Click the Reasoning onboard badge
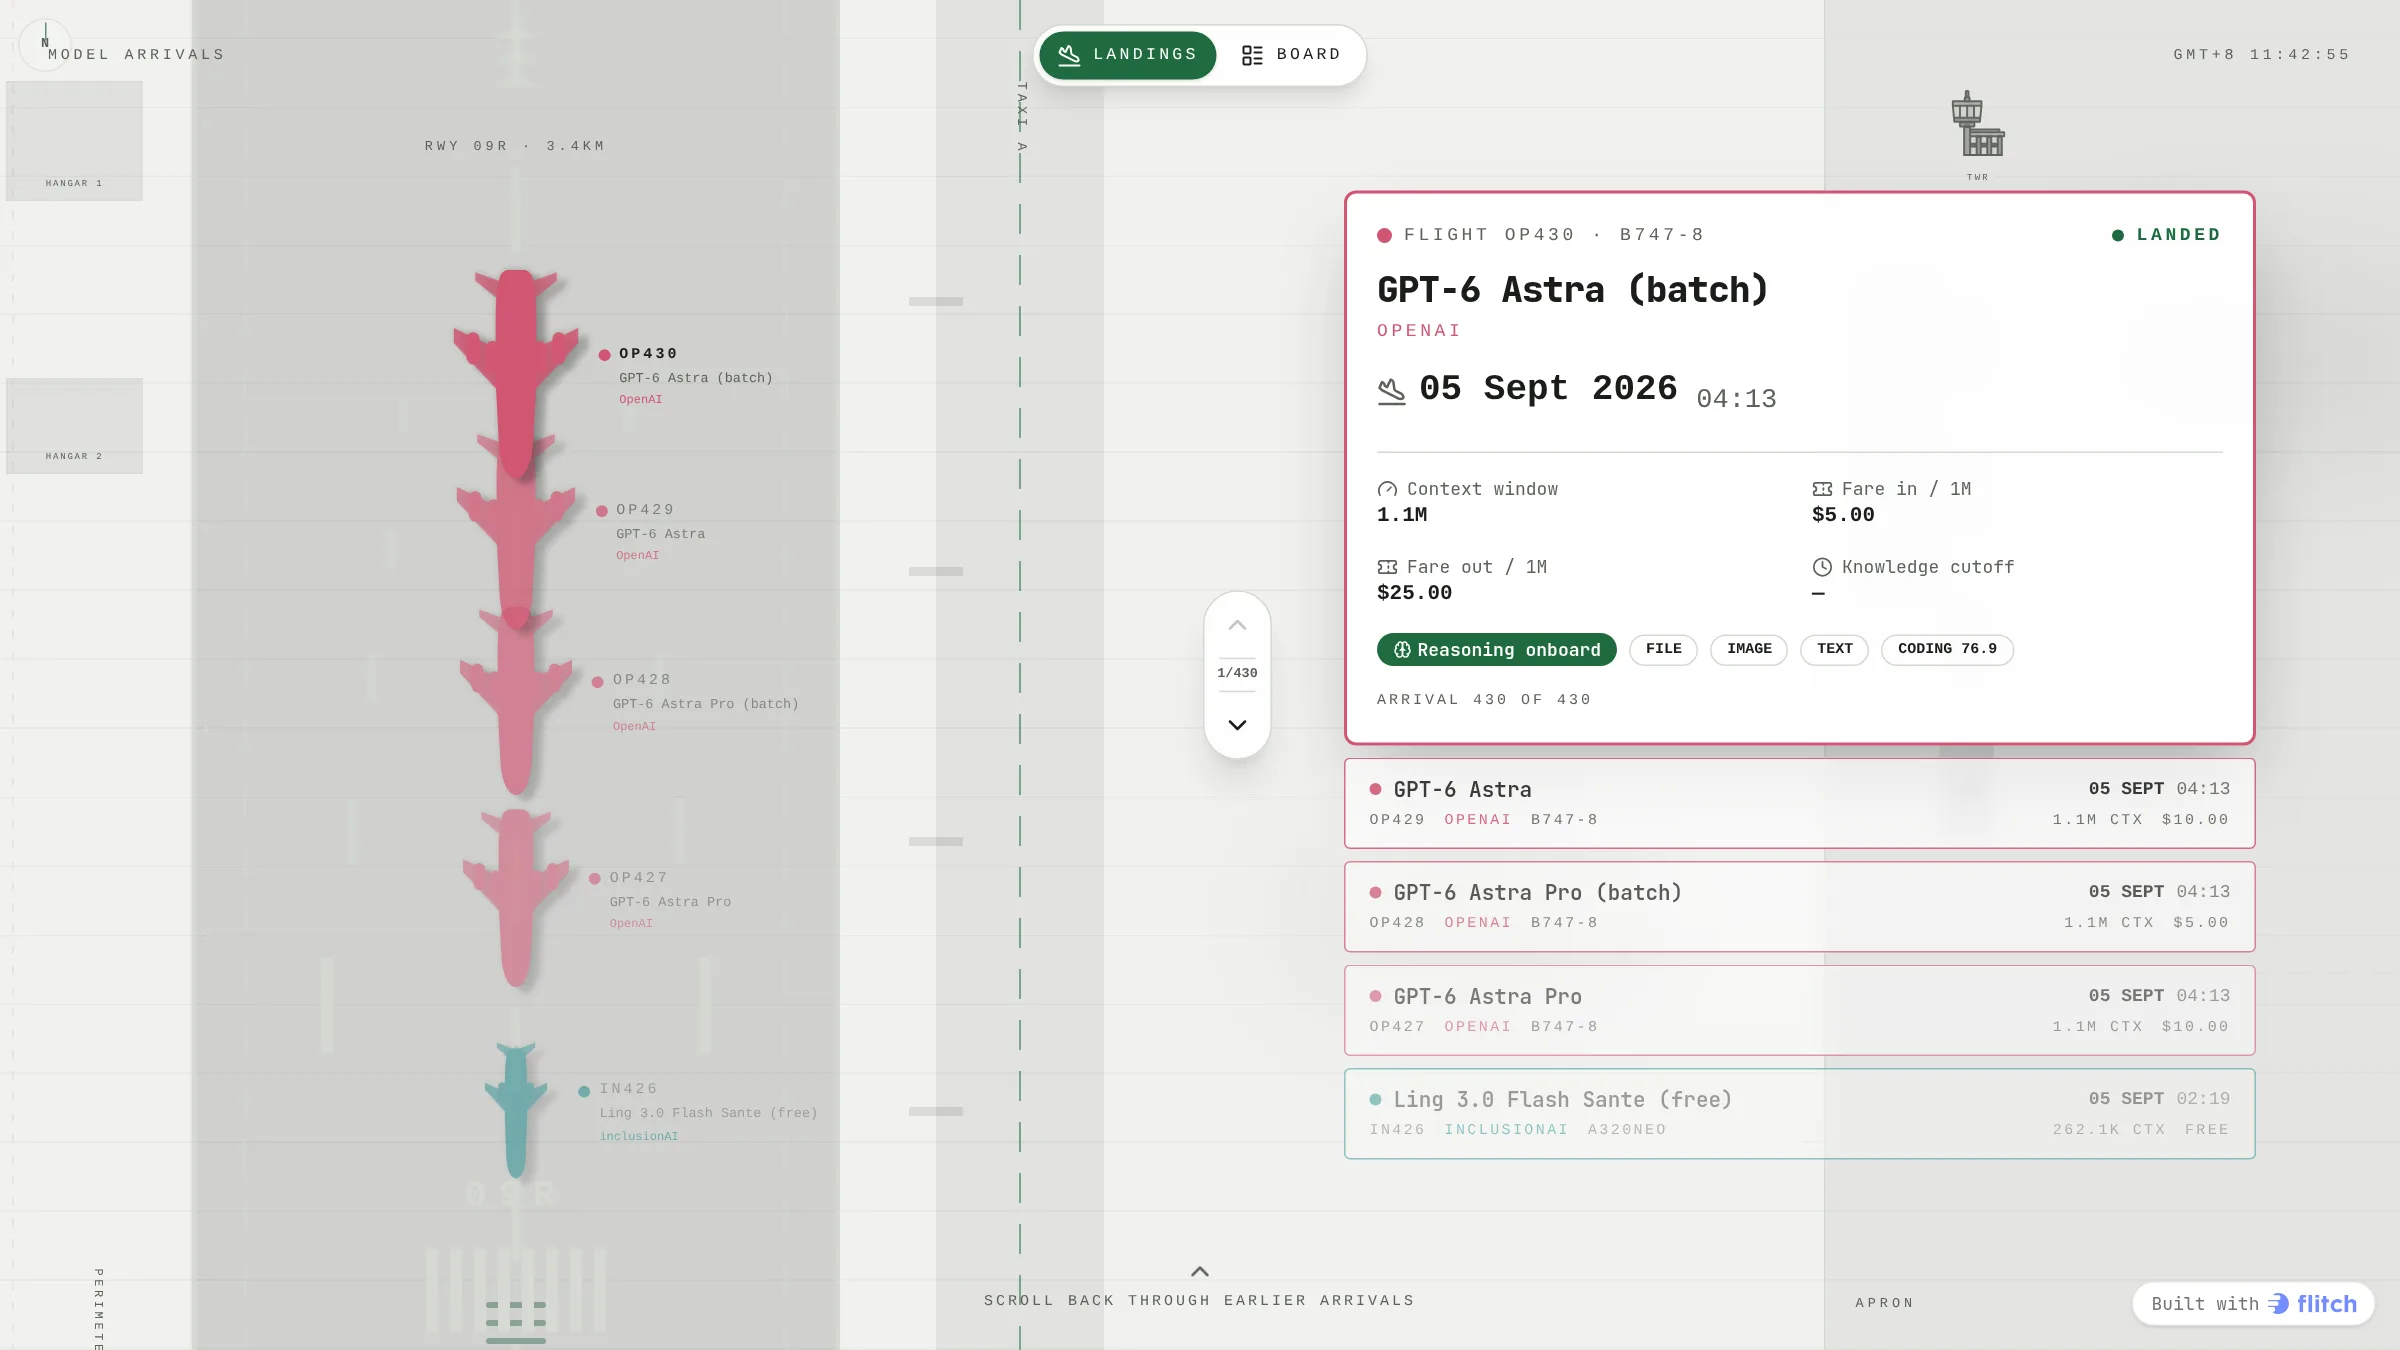The width and height of the screenshot is (2400, 1350). click(1496, 650)
